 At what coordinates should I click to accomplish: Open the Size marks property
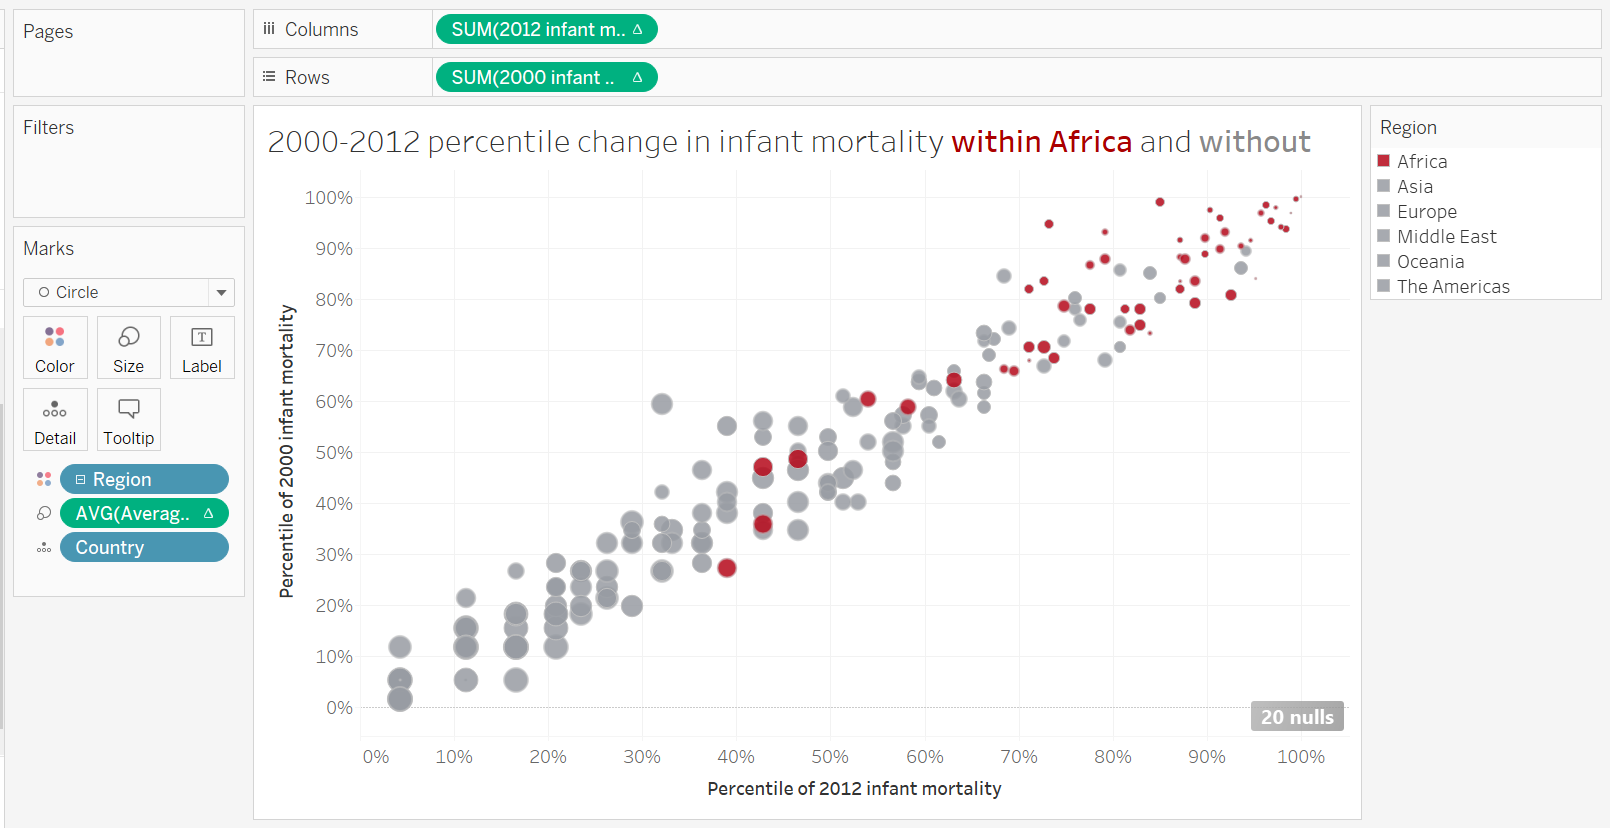pyautogui.click(x=128, y=347)
